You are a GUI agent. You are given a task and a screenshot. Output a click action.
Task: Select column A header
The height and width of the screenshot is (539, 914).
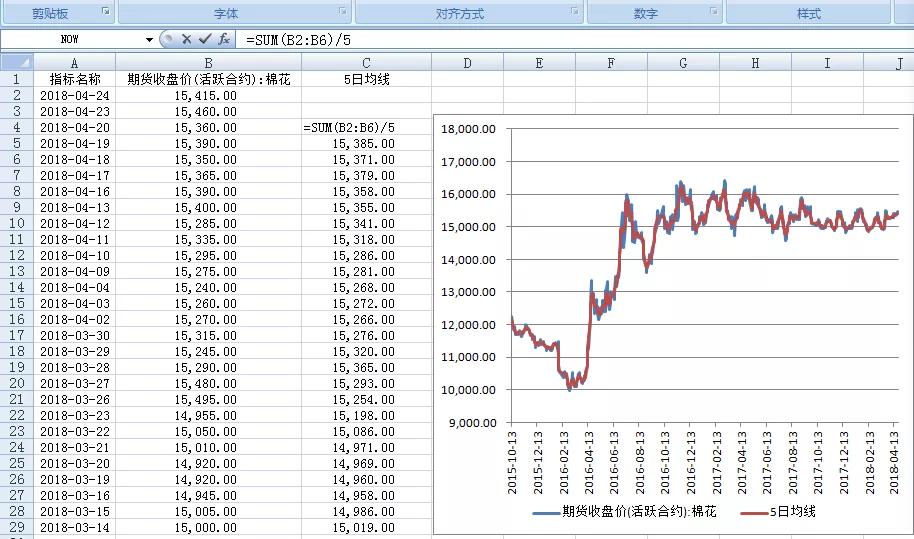click(x=75, y=62)
